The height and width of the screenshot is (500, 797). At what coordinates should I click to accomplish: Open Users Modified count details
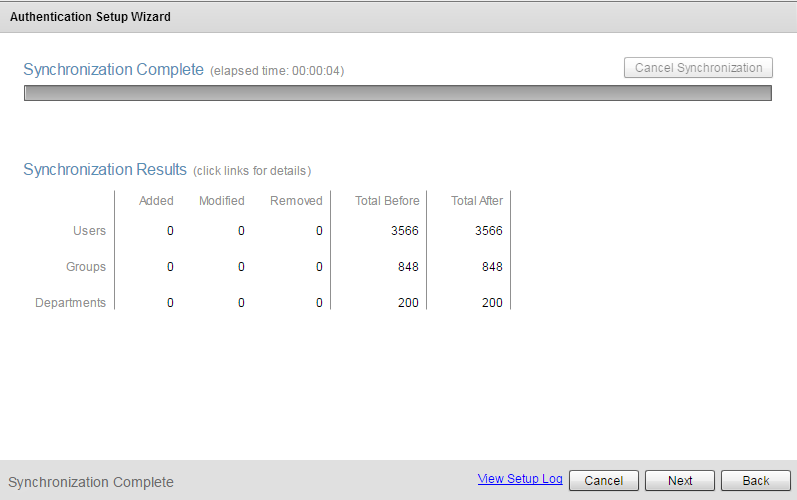(x=241, y=231)
